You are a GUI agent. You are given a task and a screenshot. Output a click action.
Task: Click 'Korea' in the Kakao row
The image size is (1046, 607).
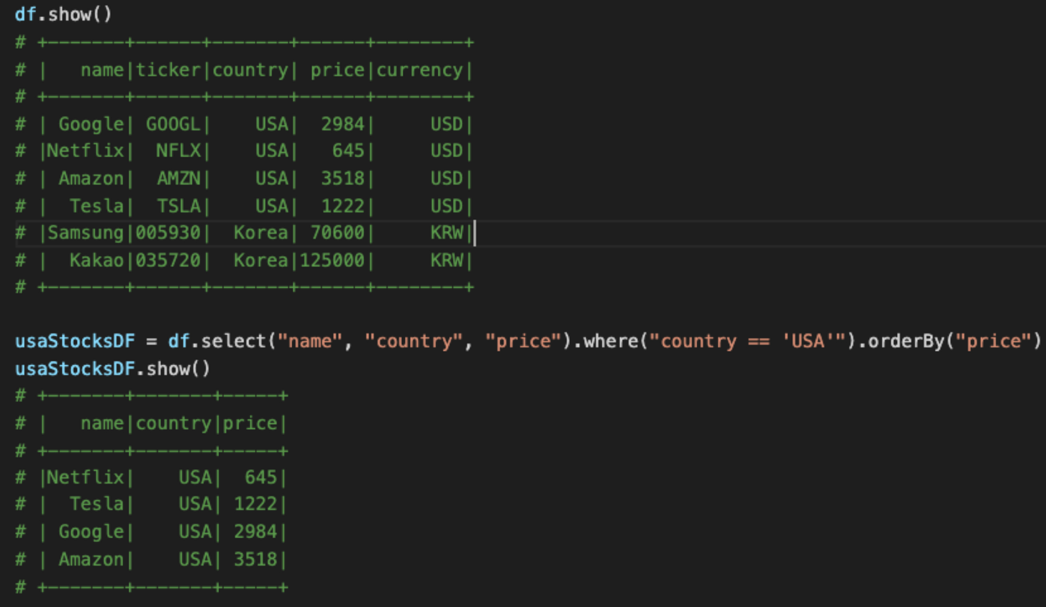(x=261, y=260)
